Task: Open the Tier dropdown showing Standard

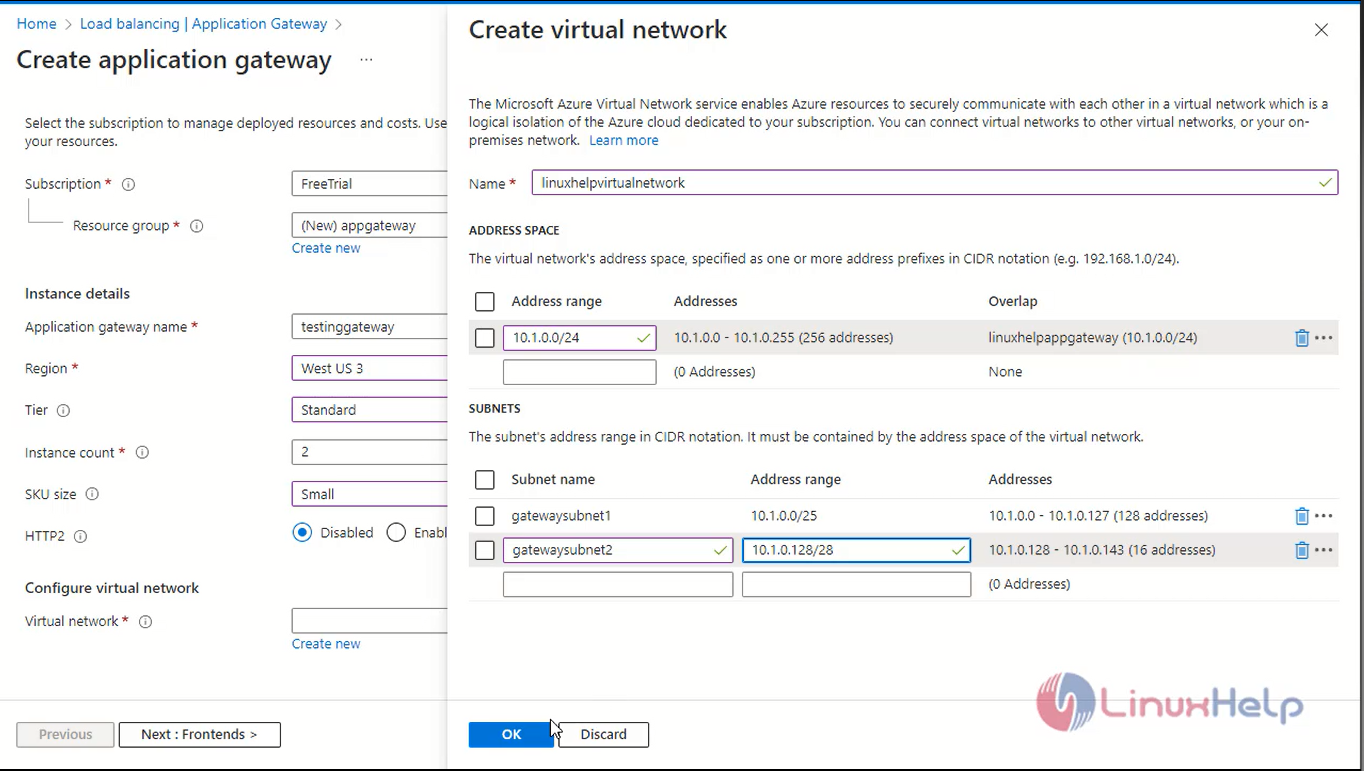Action: point(369,410)
